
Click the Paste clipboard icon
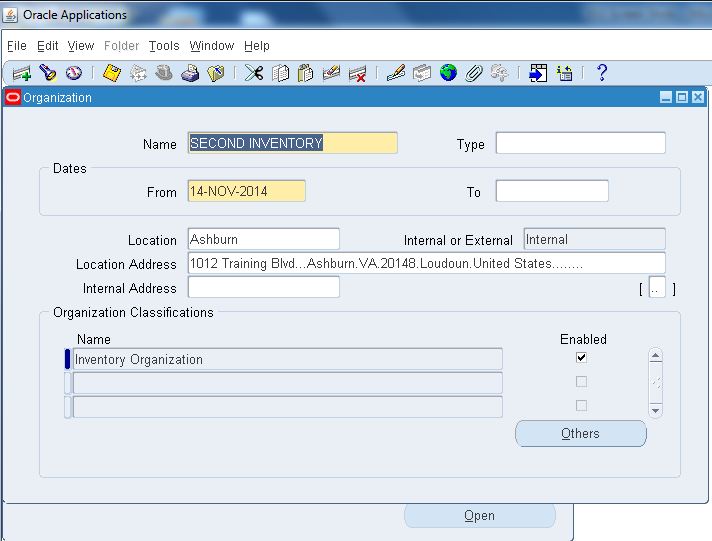click(306, 73)
